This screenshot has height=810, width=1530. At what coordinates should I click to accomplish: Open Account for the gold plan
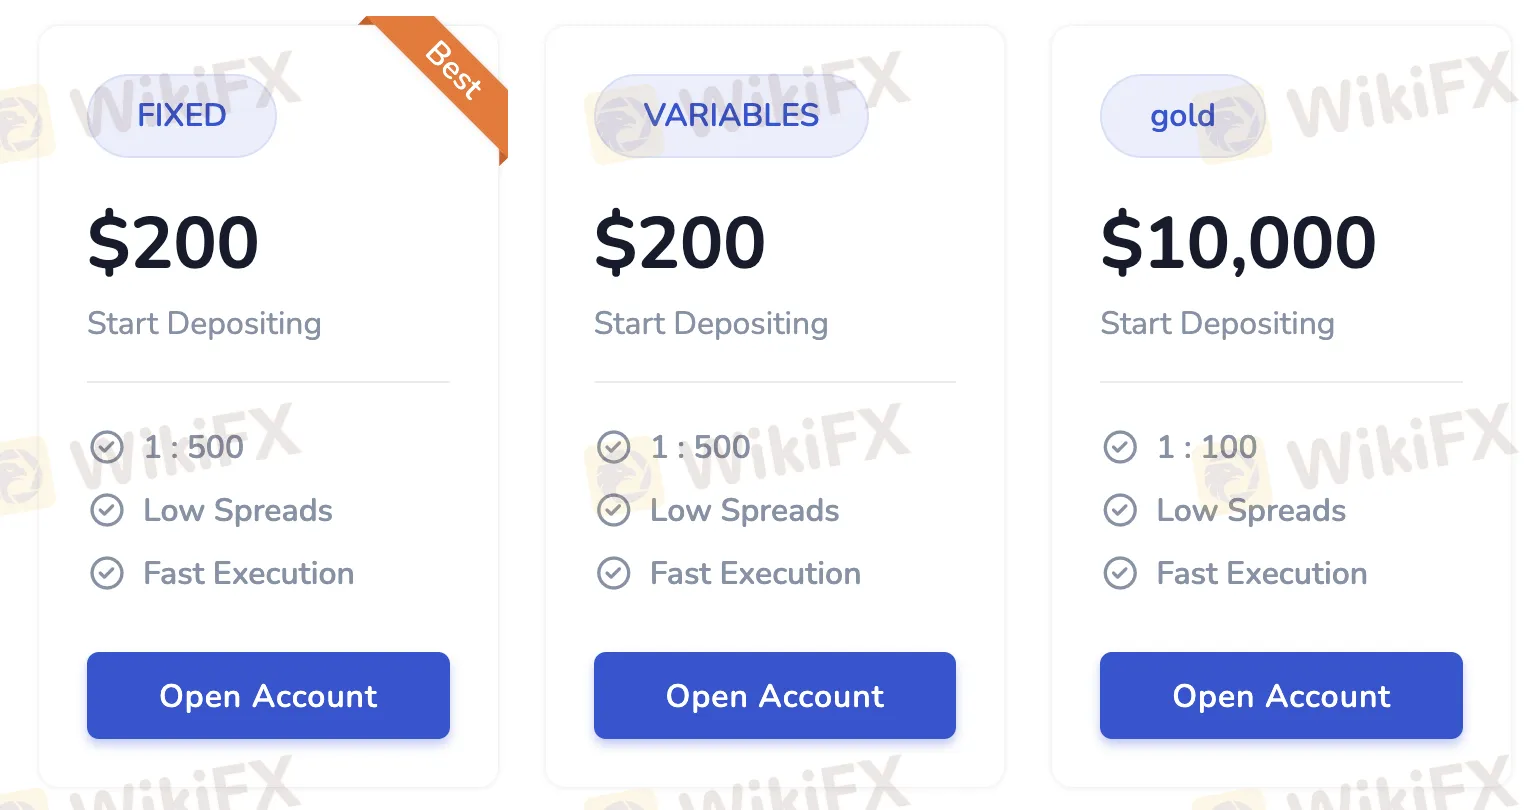pos(1281,696)
